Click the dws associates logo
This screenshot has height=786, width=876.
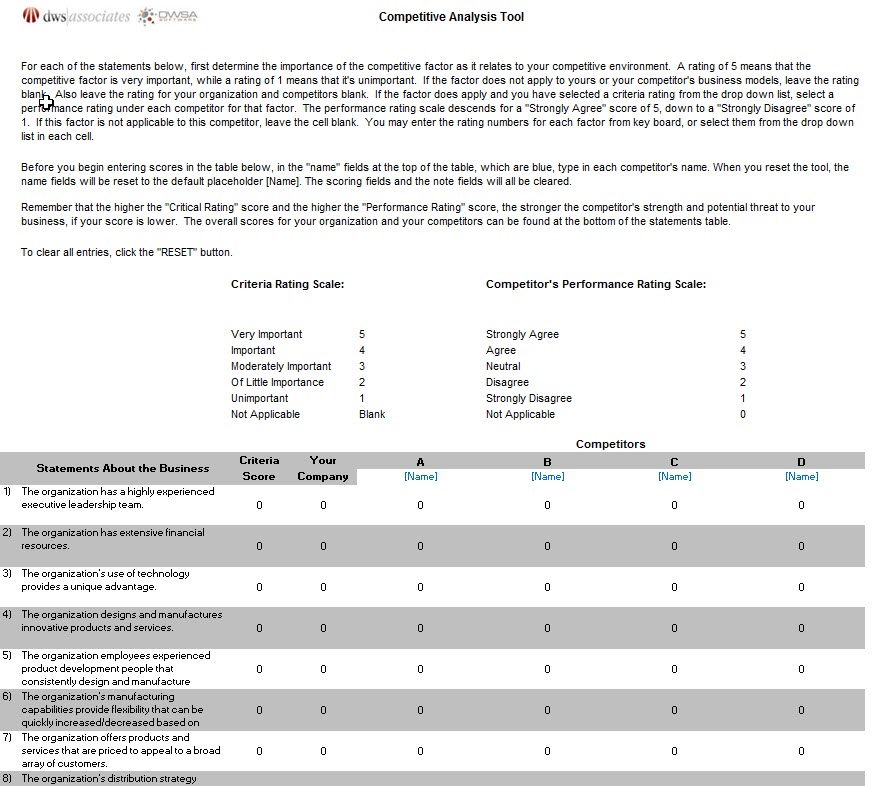76,16
